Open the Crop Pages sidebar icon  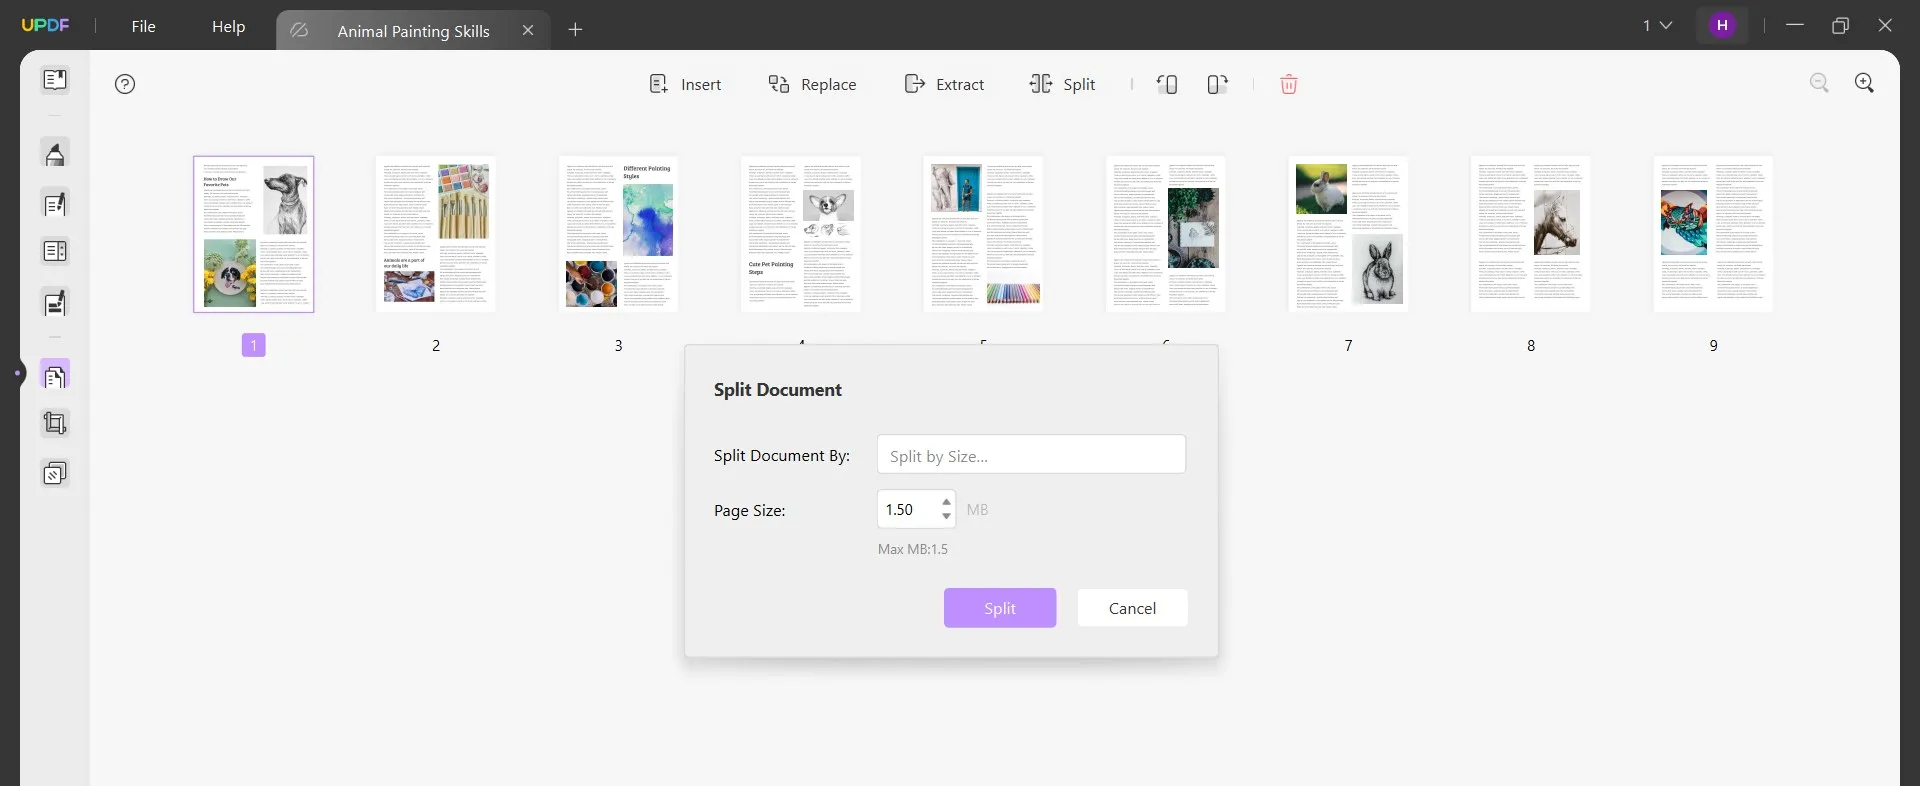click(x=55, y=424)
